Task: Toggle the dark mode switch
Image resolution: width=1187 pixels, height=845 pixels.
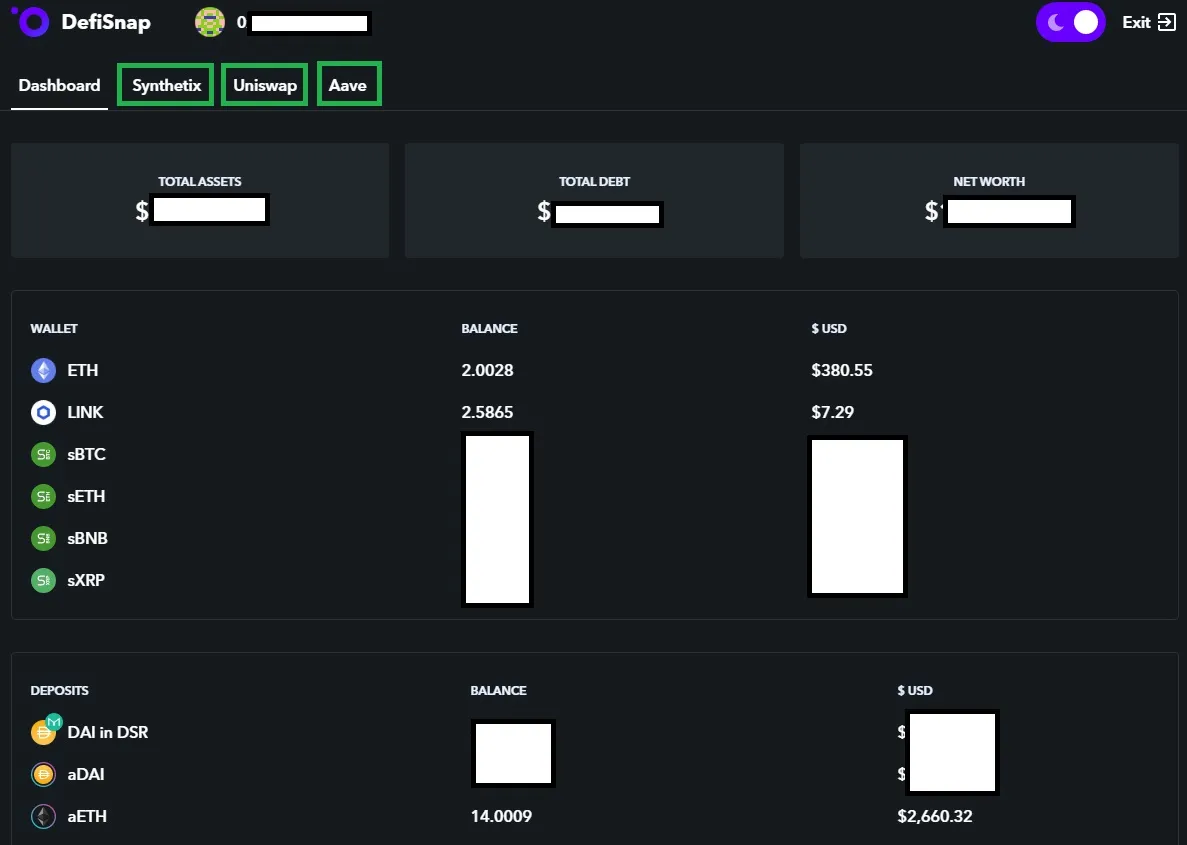Action: point(1070,22)
